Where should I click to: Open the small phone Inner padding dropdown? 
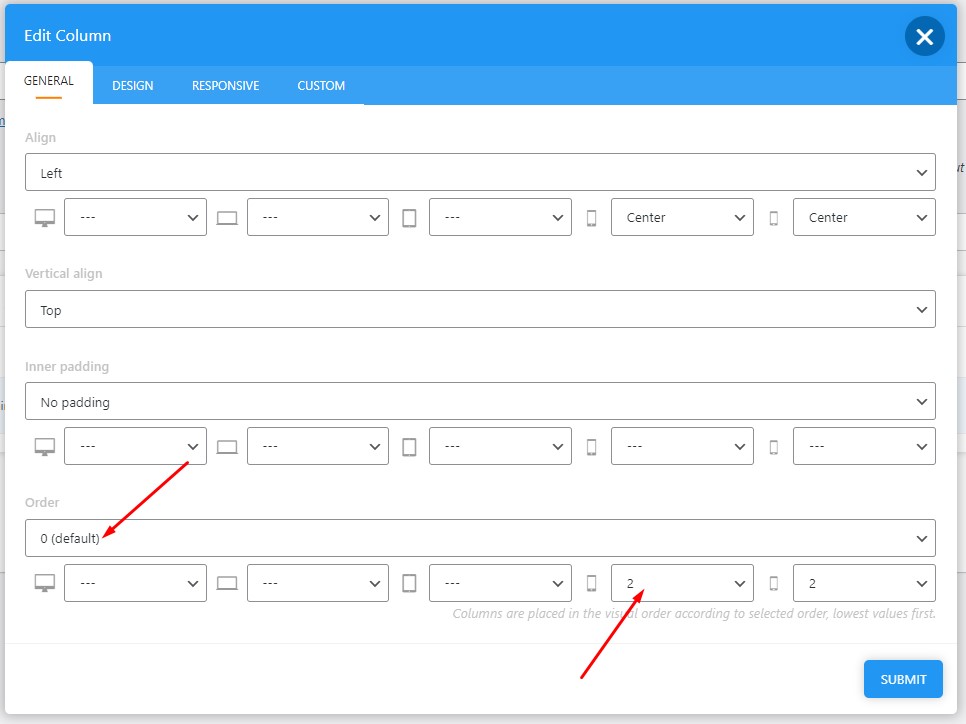pyautogui.click(x=864, y=446)
